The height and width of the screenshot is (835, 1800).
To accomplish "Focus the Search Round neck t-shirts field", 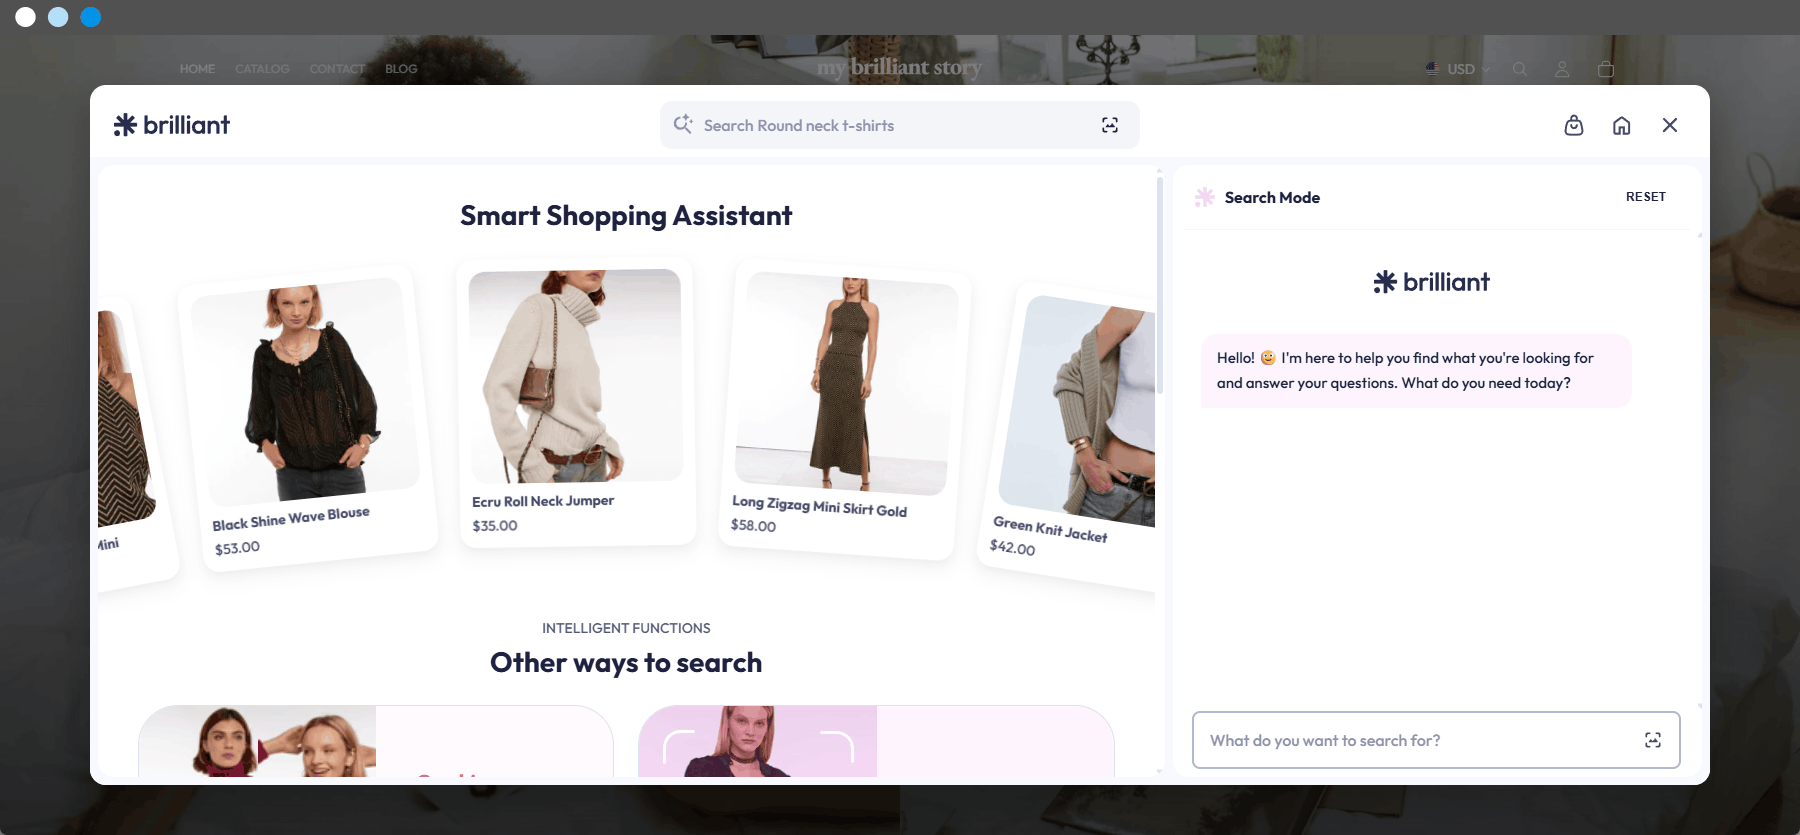I will [x=899, y=125].
